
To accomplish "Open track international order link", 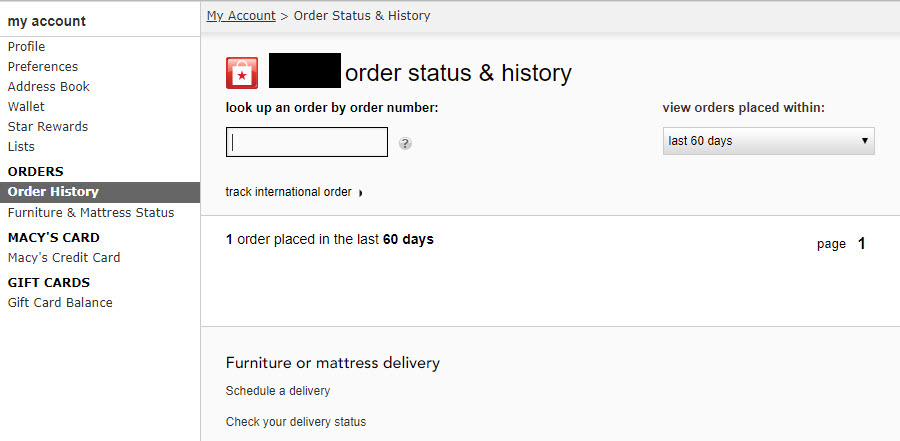I will click(x=288, y=192).
